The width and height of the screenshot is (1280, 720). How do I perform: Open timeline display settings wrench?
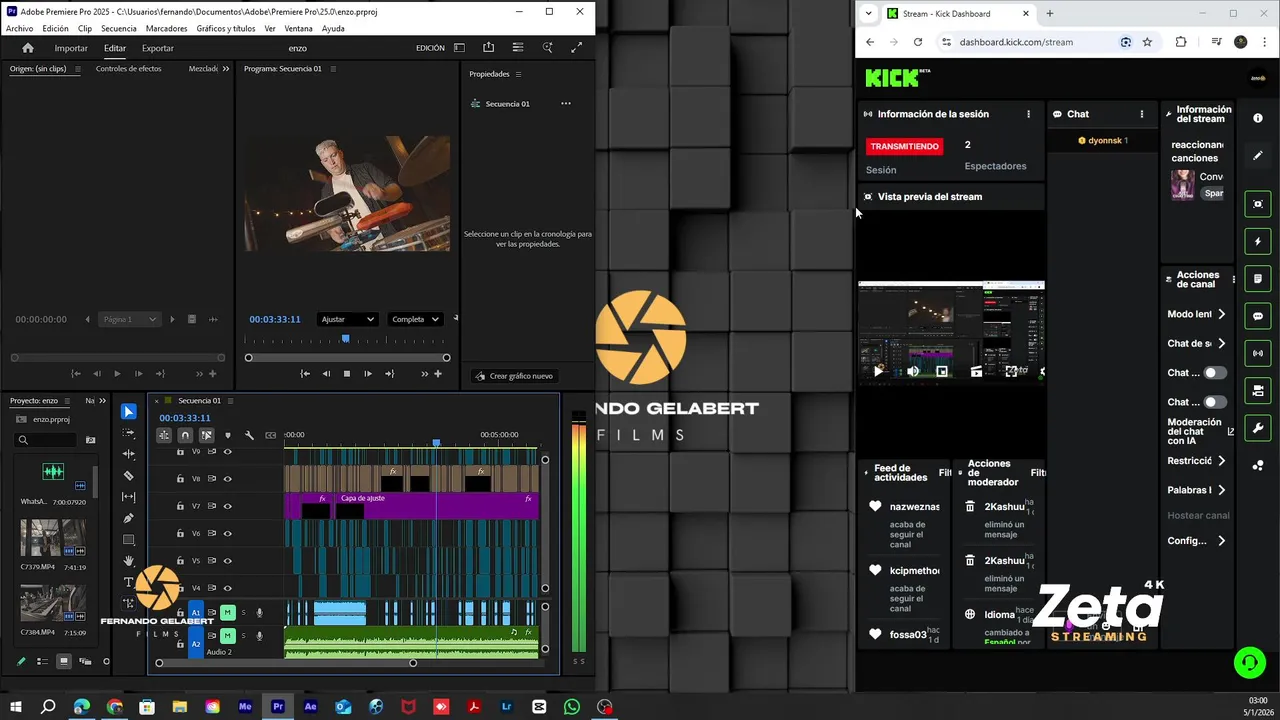249,435
